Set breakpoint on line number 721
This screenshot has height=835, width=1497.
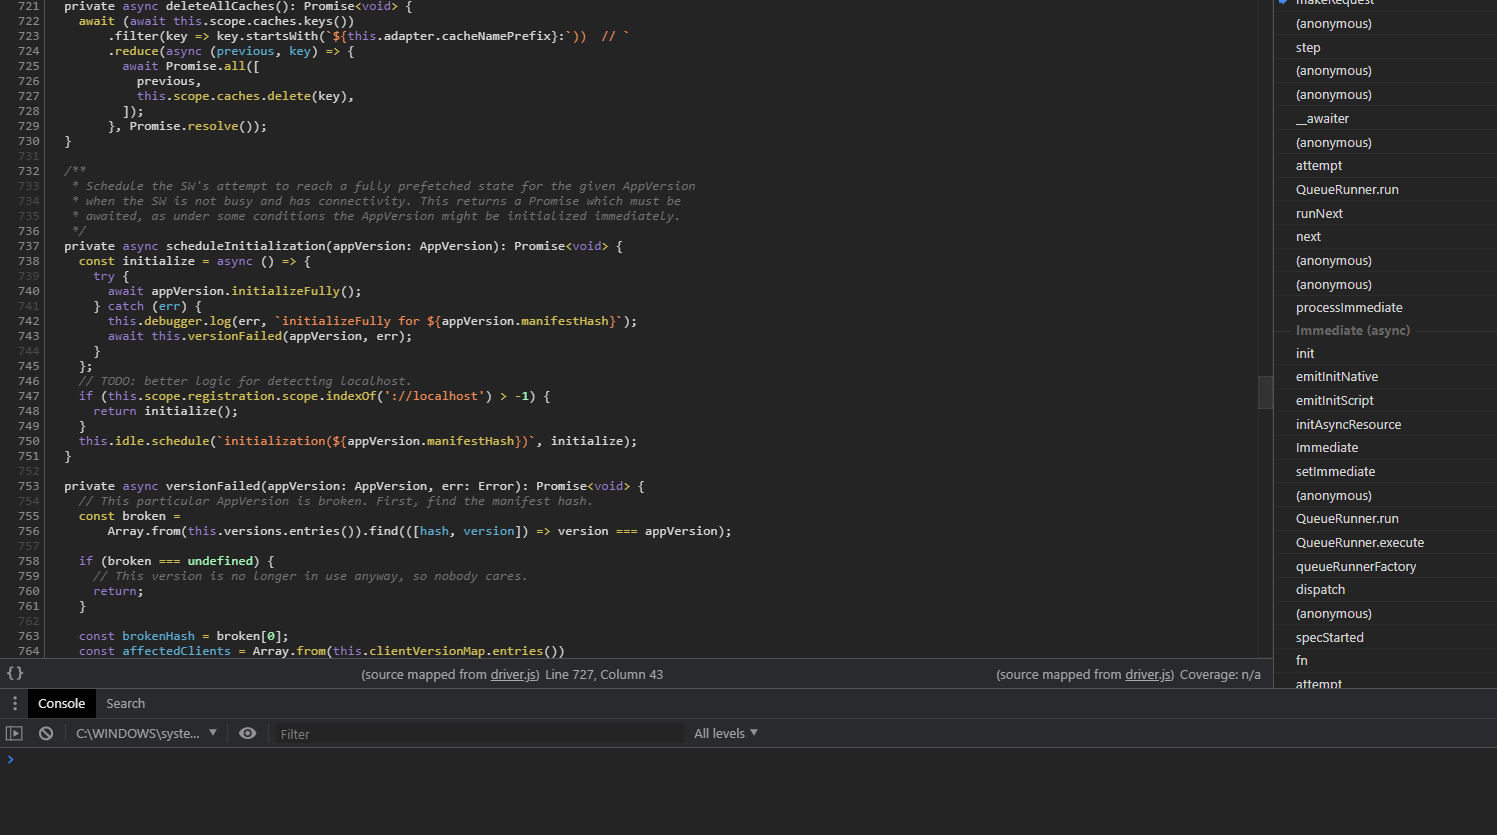28,6
